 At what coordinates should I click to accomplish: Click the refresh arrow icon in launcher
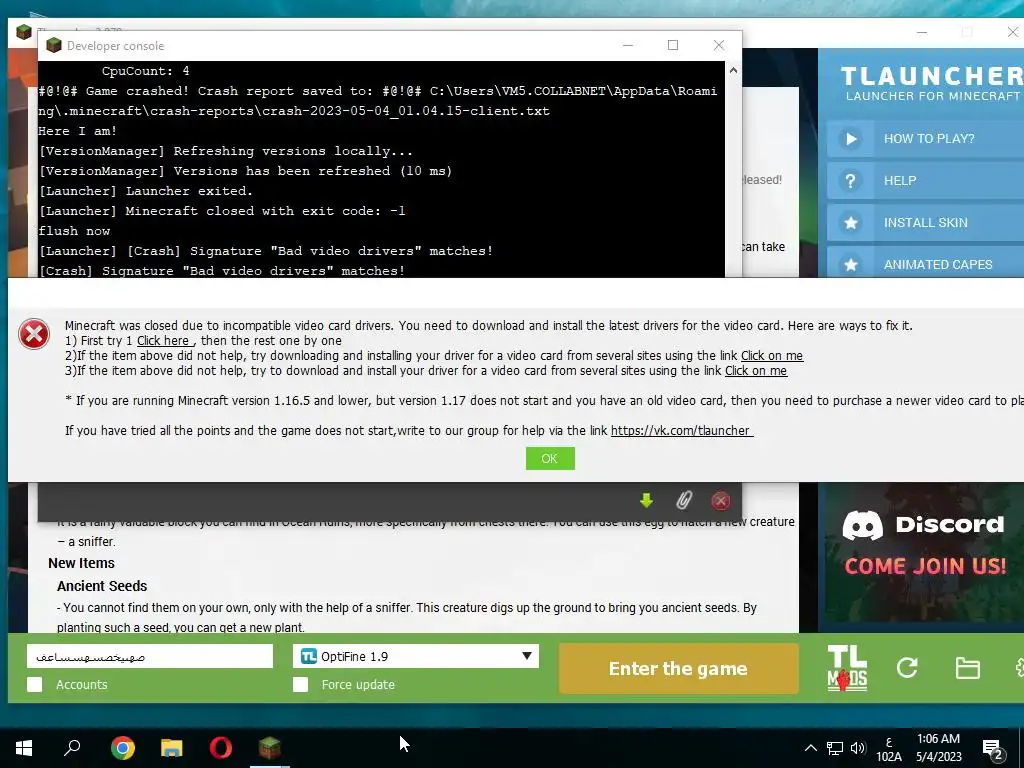click(907, 667)
